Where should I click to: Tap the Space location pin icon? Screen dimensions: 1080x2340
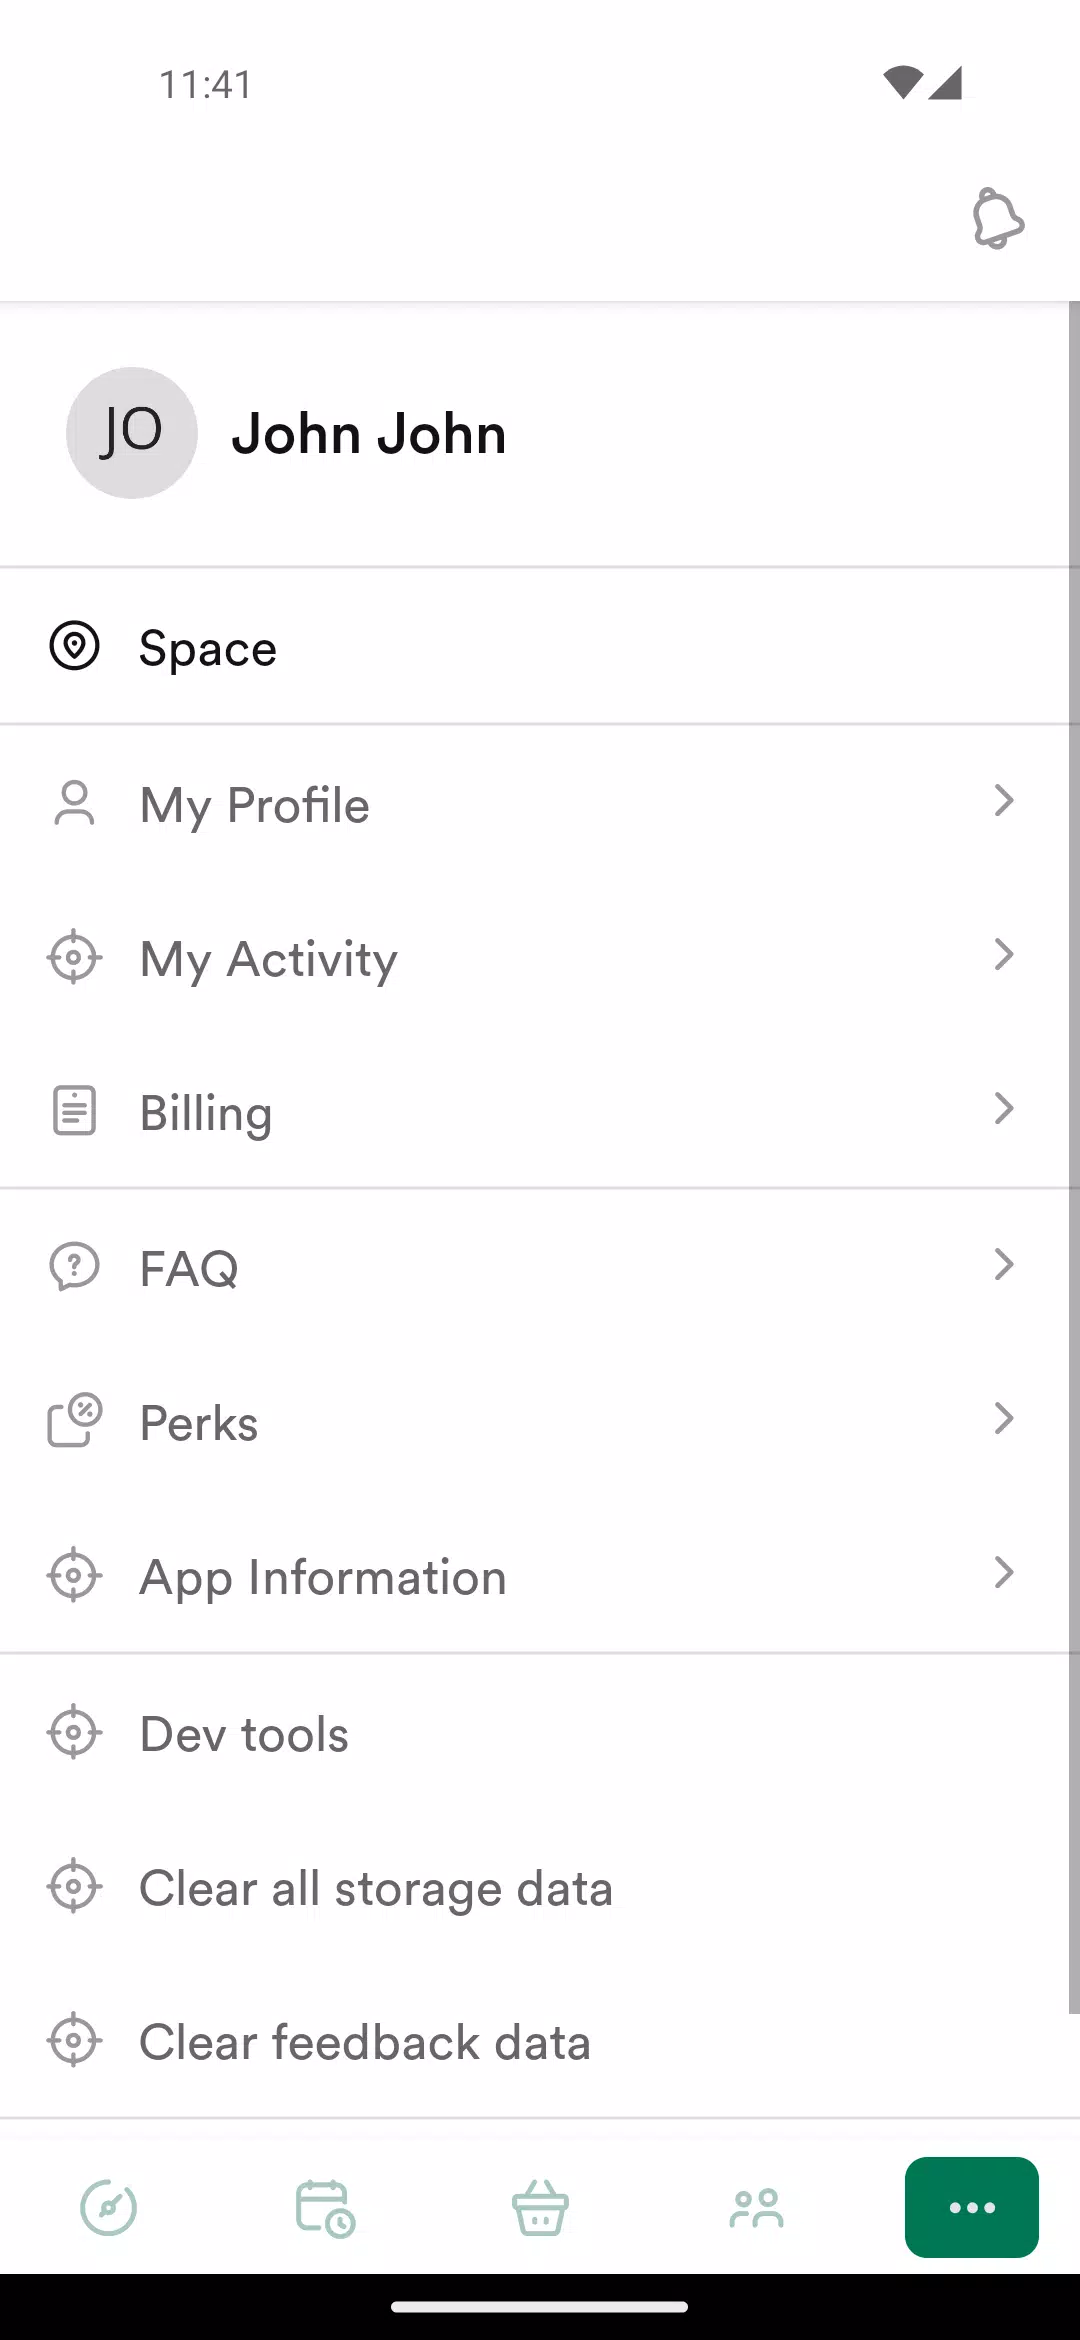[75, 646]
